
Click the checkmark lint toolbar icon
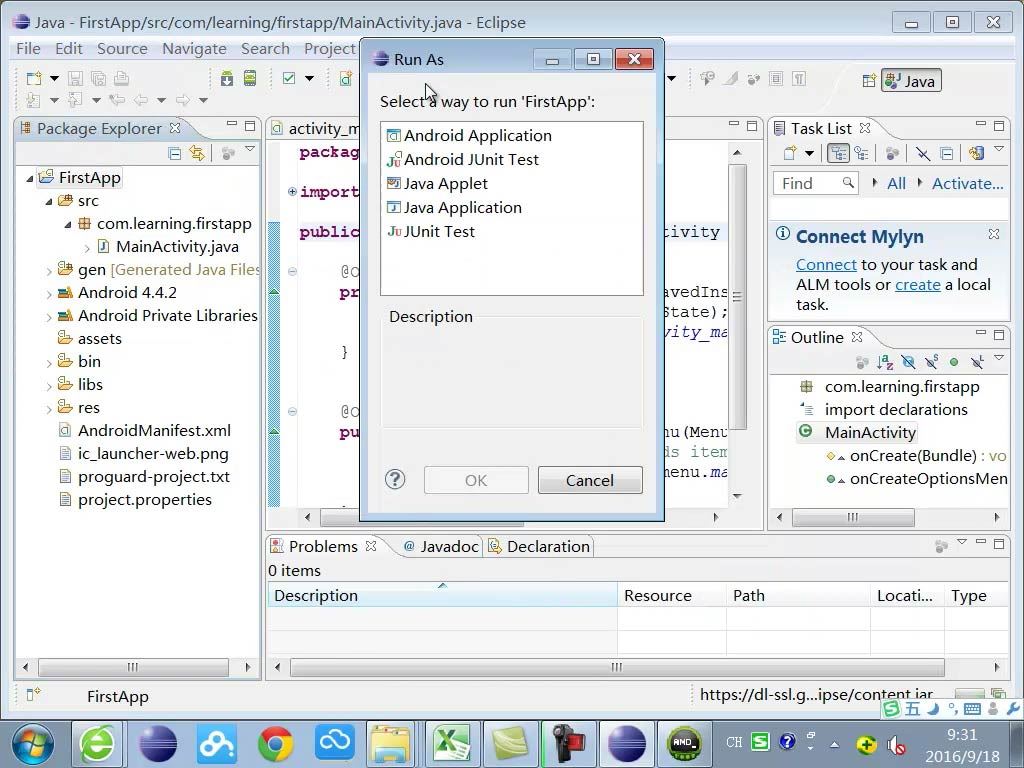pyautogui.click(x=289, y=79)
